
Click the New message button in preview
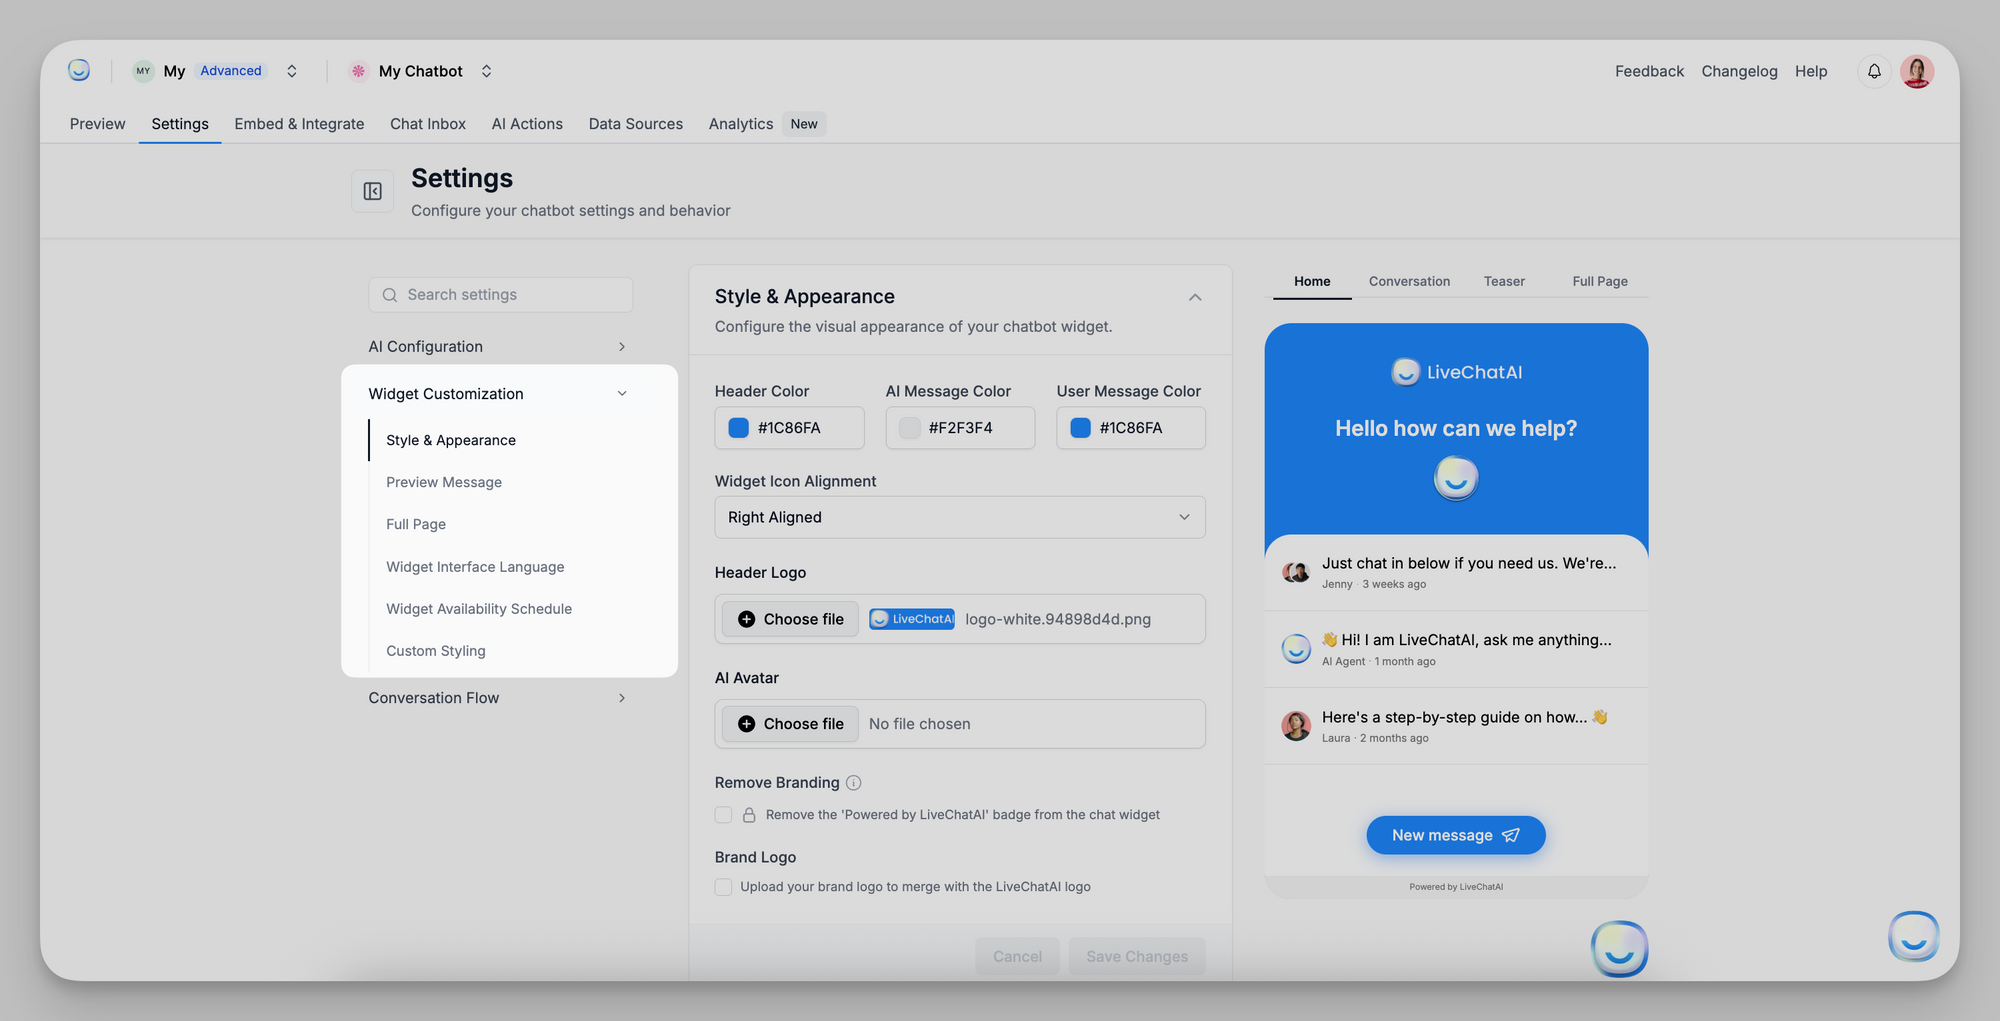point(1456,835)
